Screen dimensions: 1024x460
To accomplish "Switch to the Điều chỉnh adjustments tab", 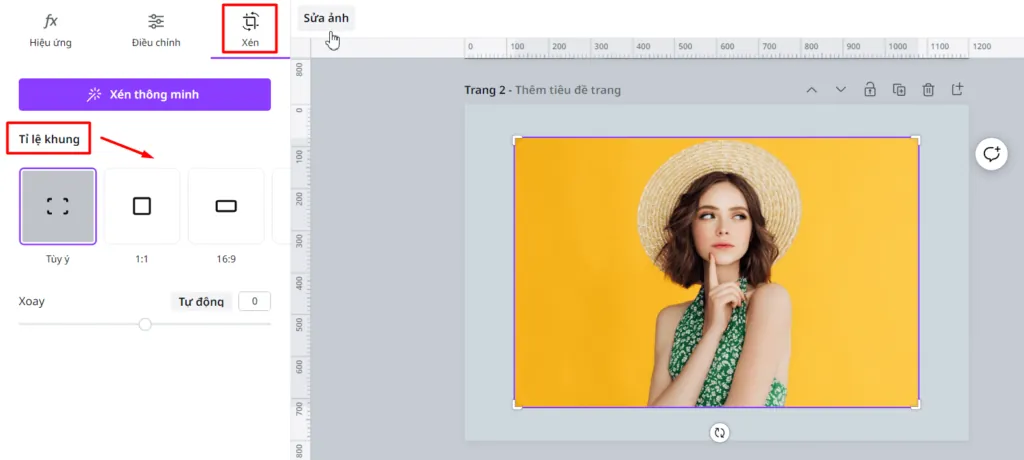I will point(156,31).
